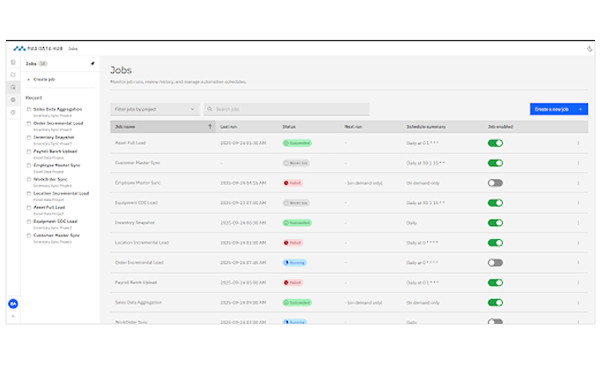Click the pin icon in Jobs panel
Screen dimensions: 600x365
[92, 64]
